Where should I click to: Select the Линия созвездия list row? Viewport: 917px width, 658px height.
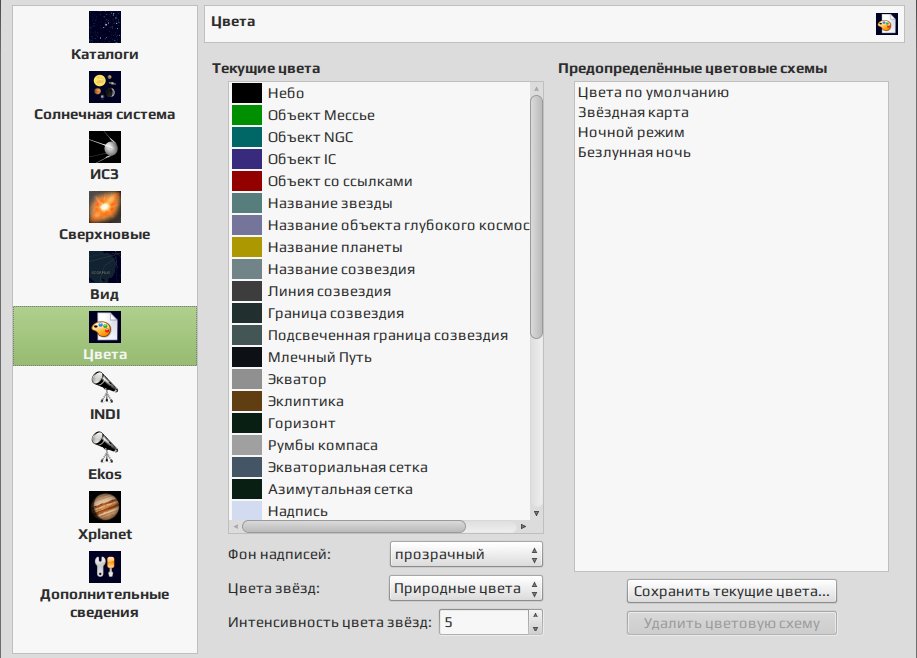(380, 291)
